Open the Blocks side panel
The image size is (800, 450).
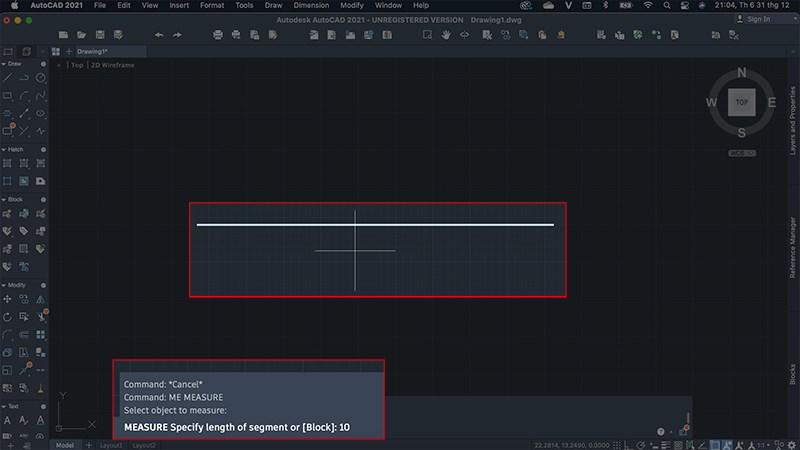coord(792,374)
